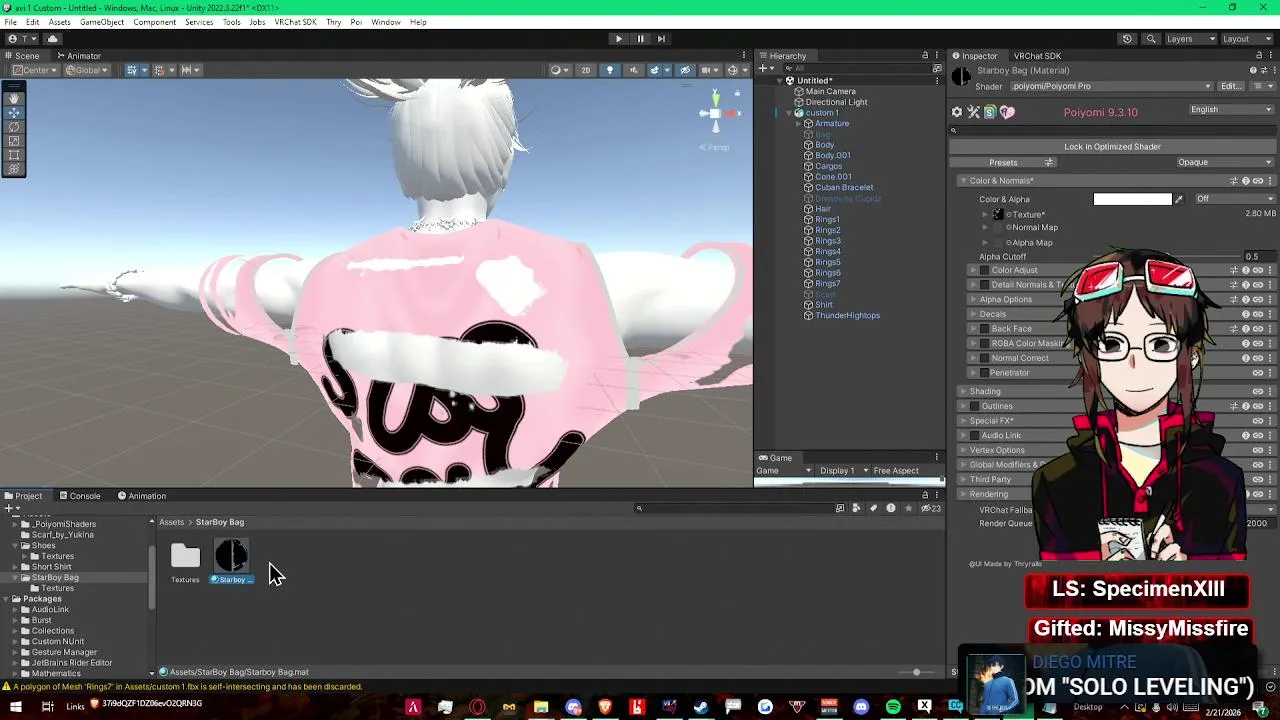Open the shader selection dropdown
The height and width of the screenshot is (720, 1280).
click(1110, 86)
